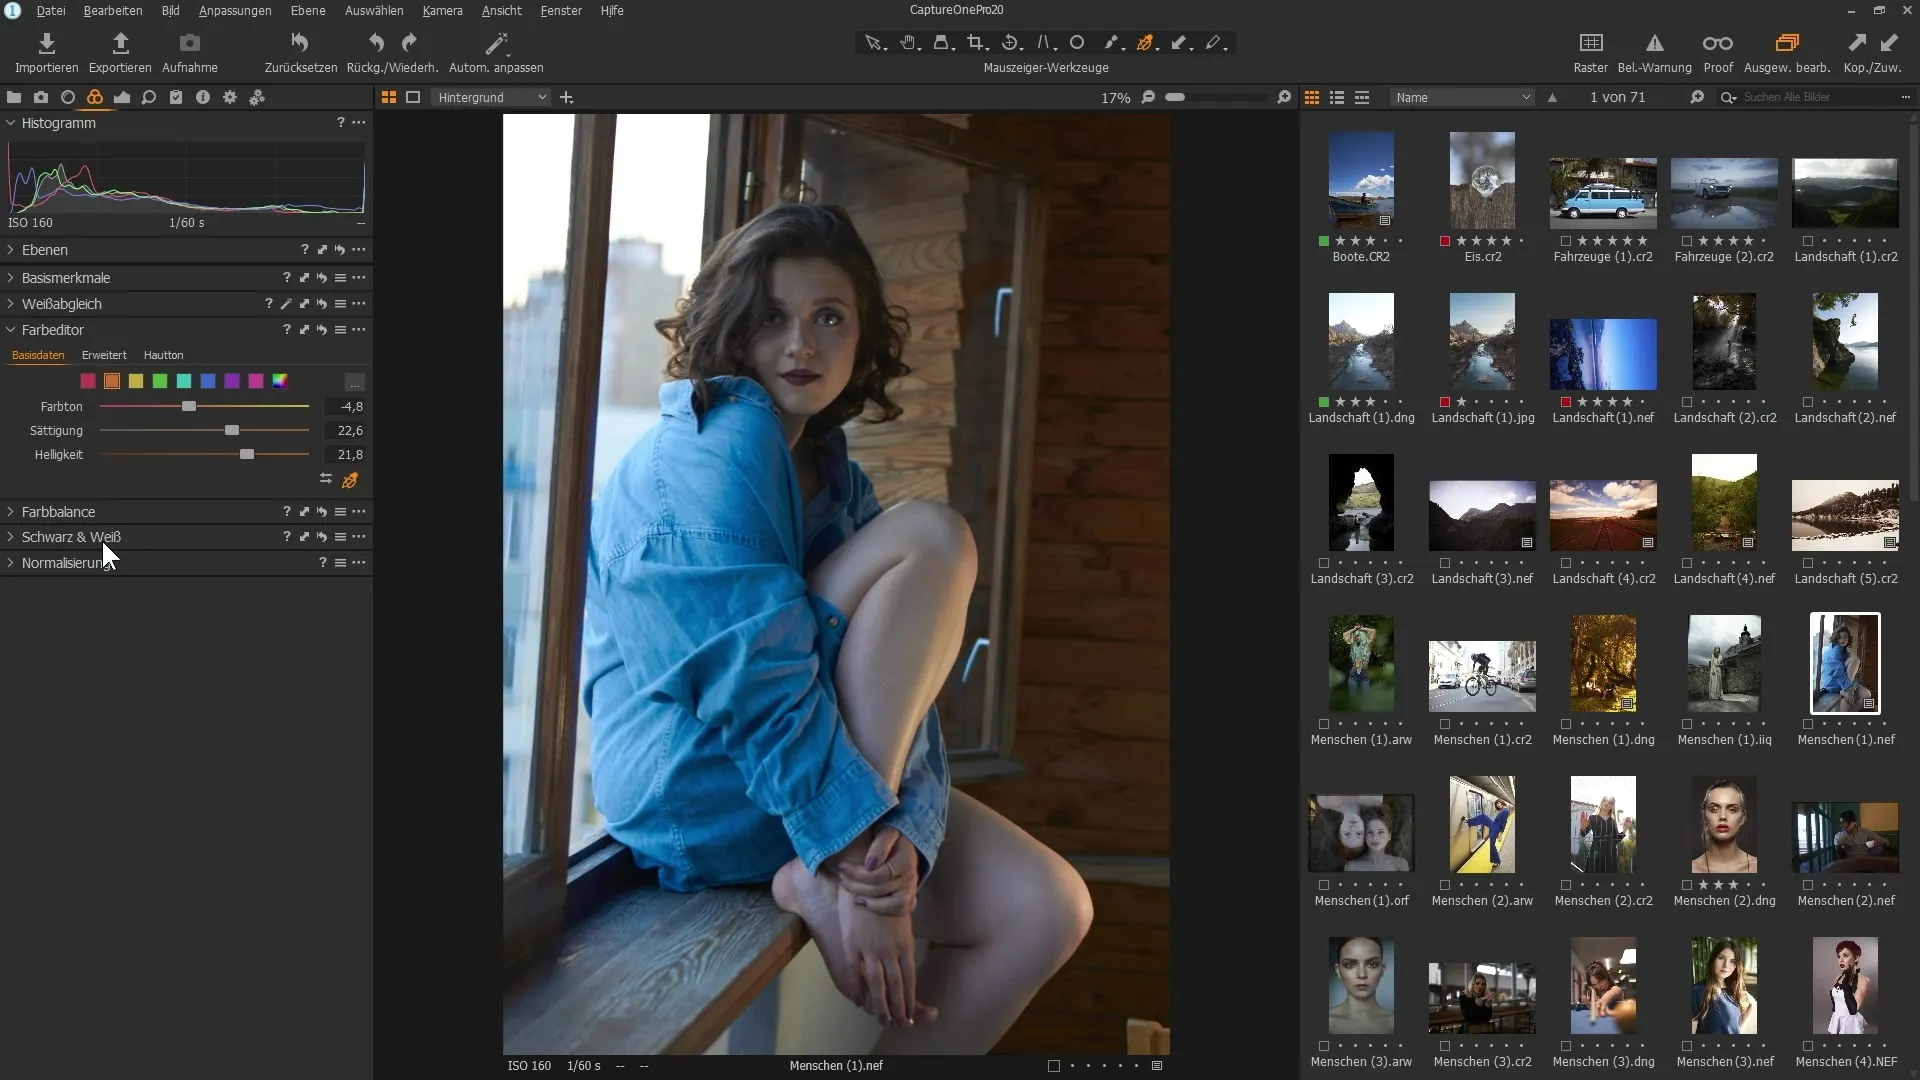Select the crop tool
This screenshot has height=1080, width=1920.
[977, 43]
